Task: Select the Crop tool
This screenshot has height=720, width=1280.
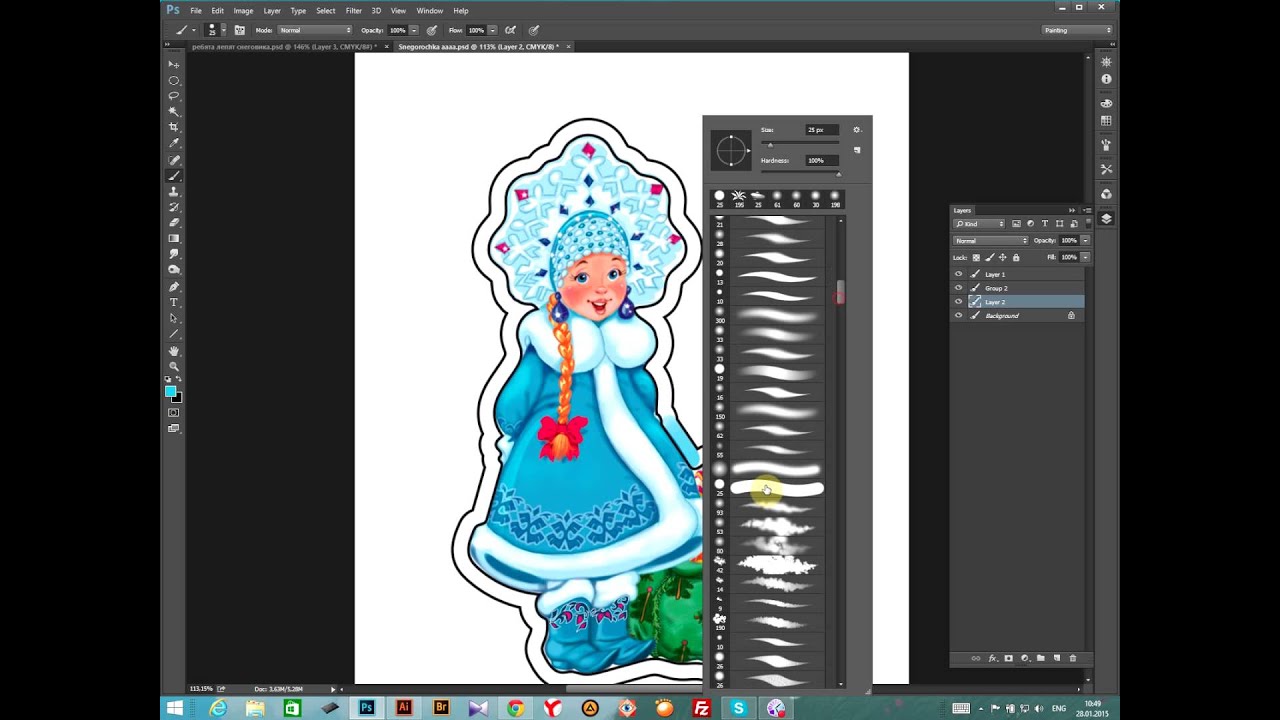Action: pyautogui.click(x=174, y=127)
